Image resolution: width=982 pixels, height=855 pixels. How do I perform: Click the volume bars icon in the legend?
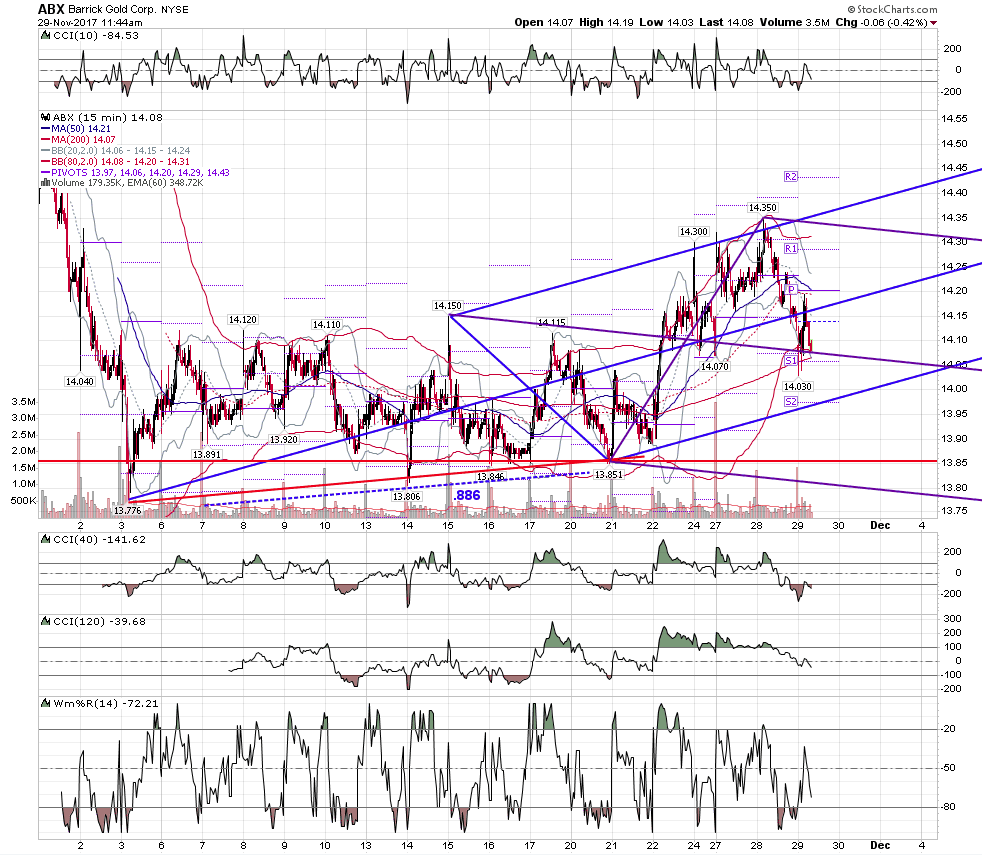(x=46, y=183)
